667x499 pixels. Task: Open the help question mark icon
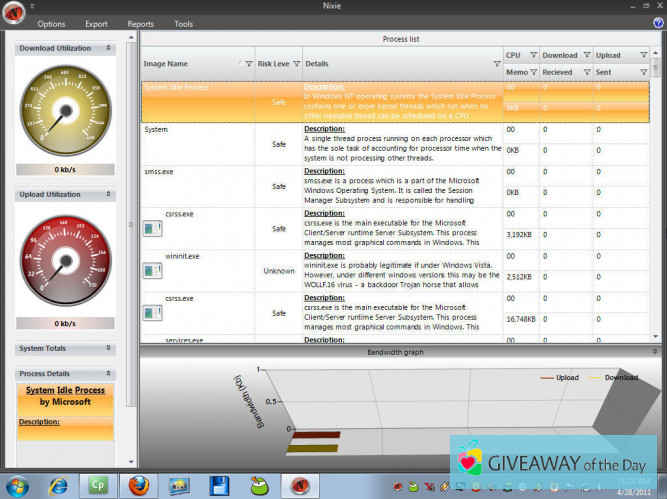coord(658,23)
